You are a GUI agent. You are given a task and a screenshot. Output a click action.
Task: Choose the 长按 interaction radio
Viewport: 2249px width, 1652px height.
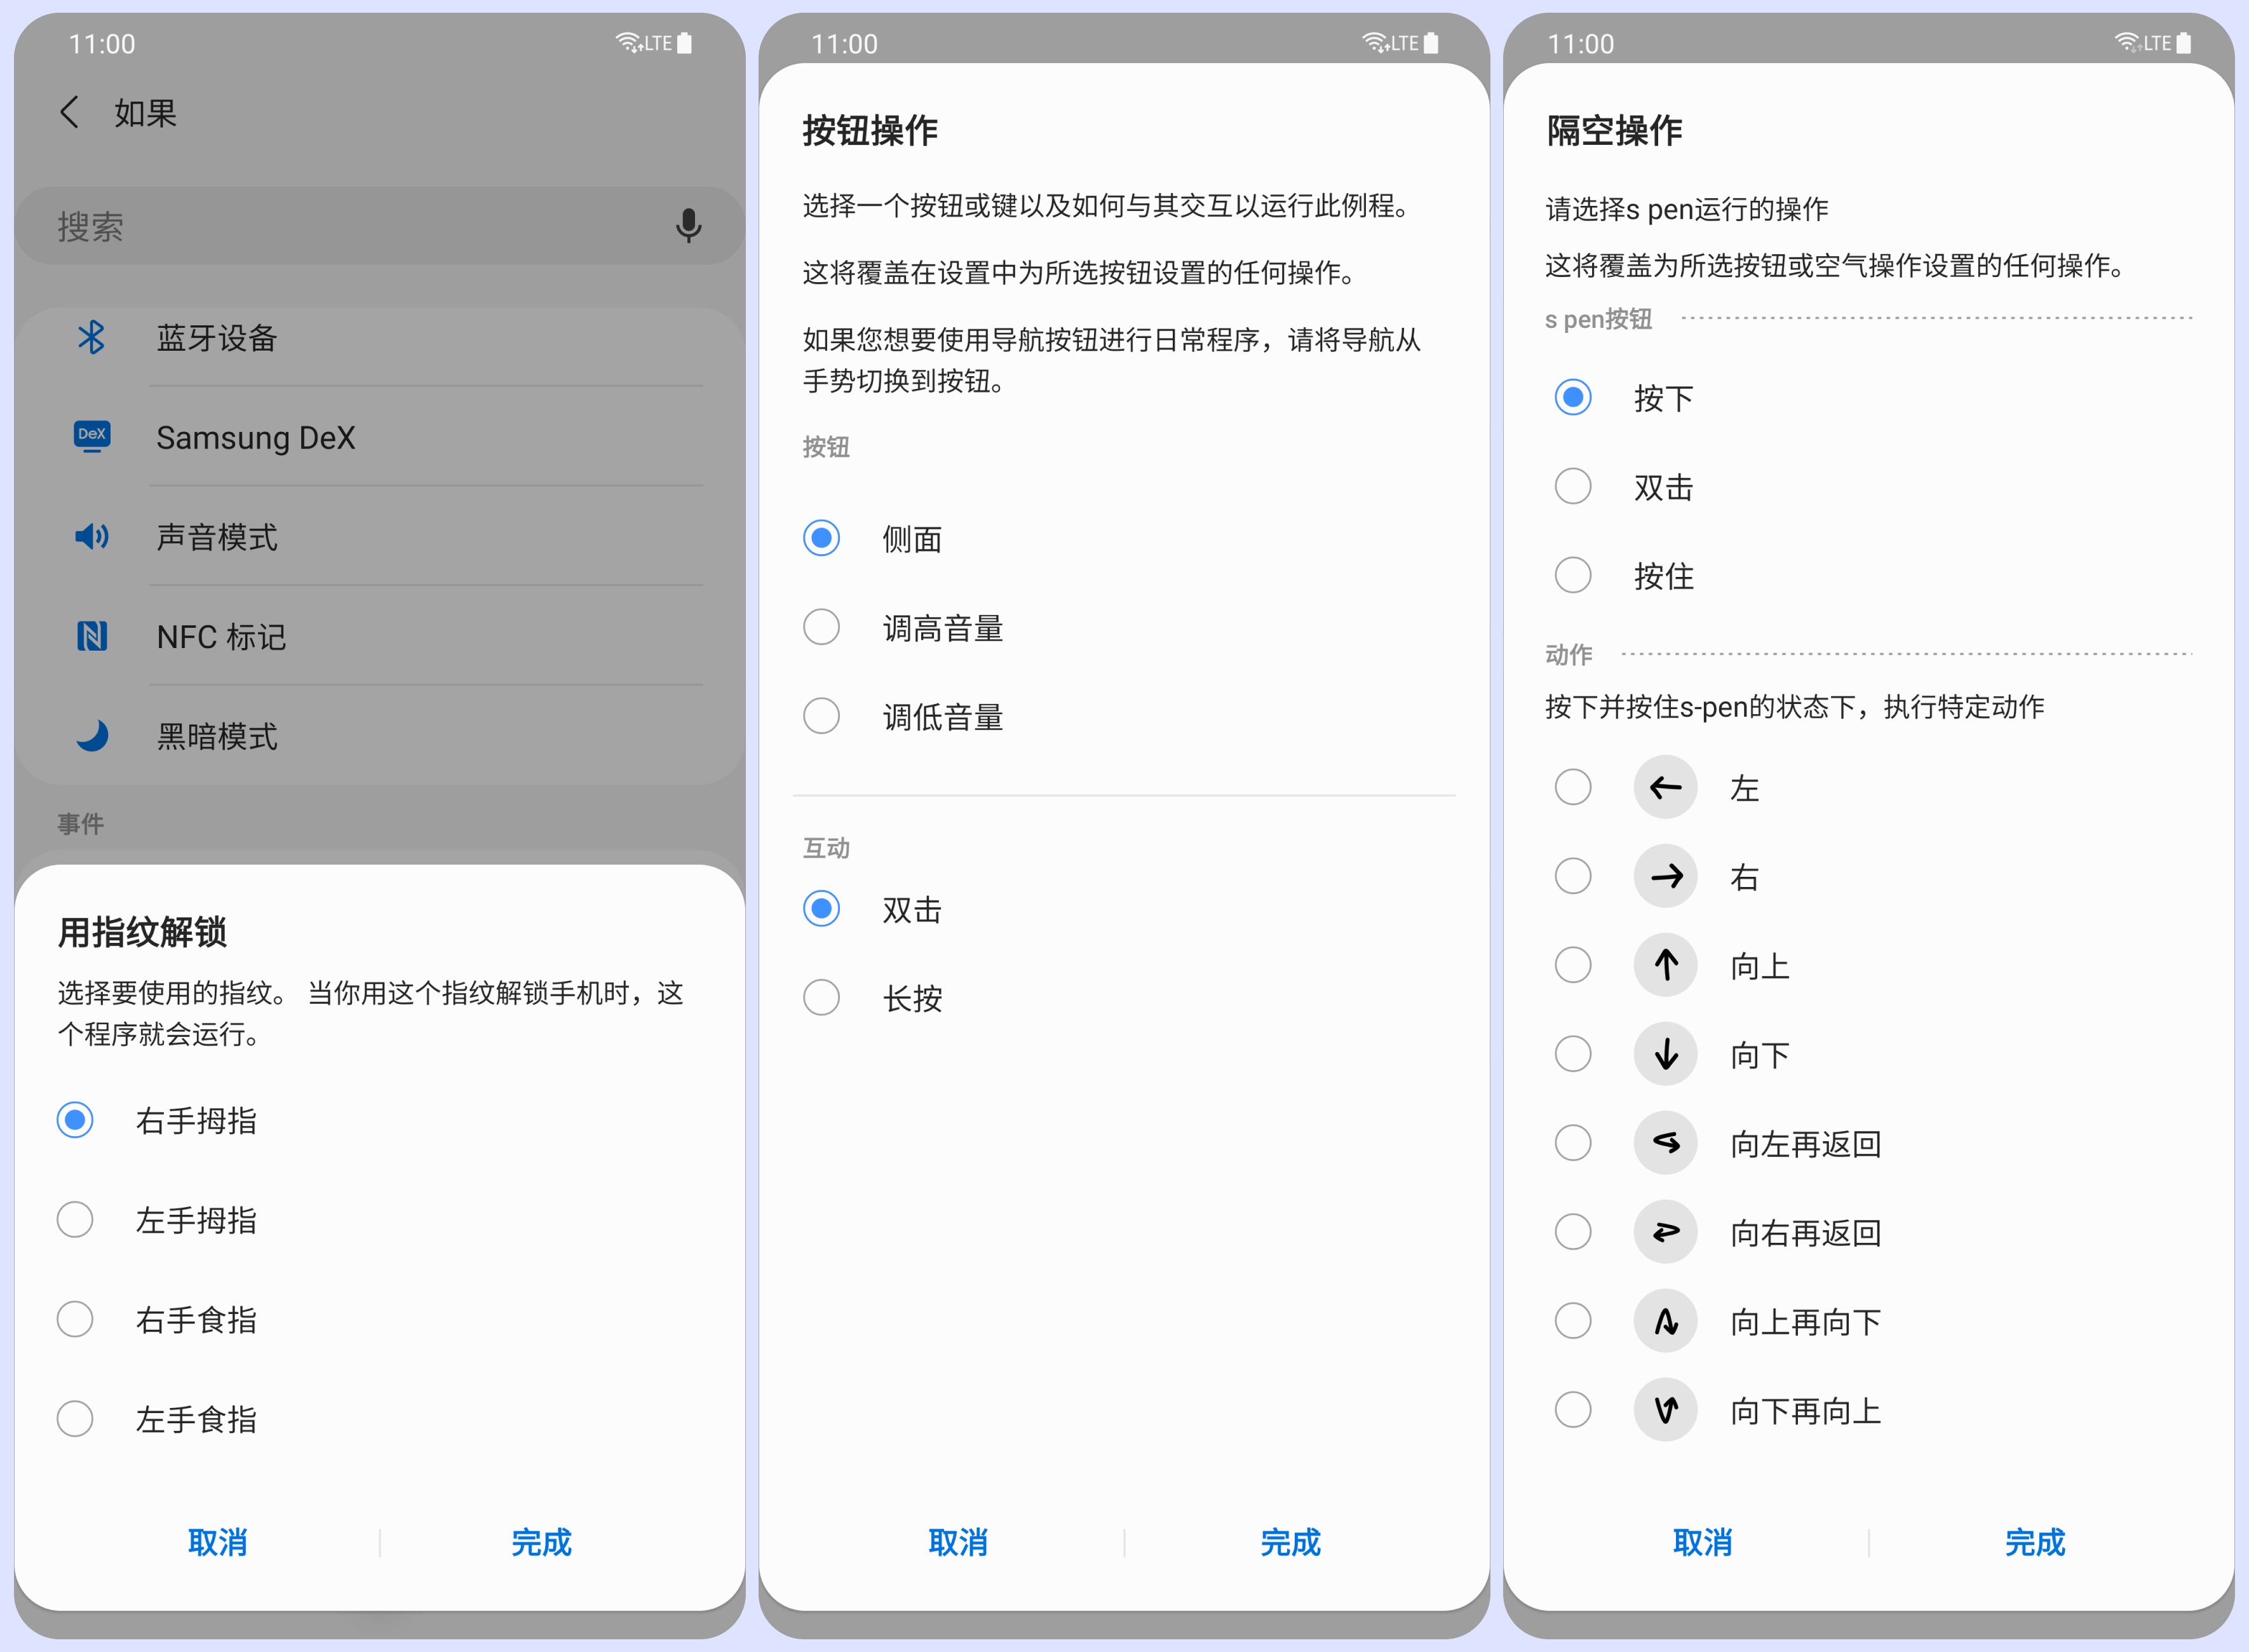(821, 997)
